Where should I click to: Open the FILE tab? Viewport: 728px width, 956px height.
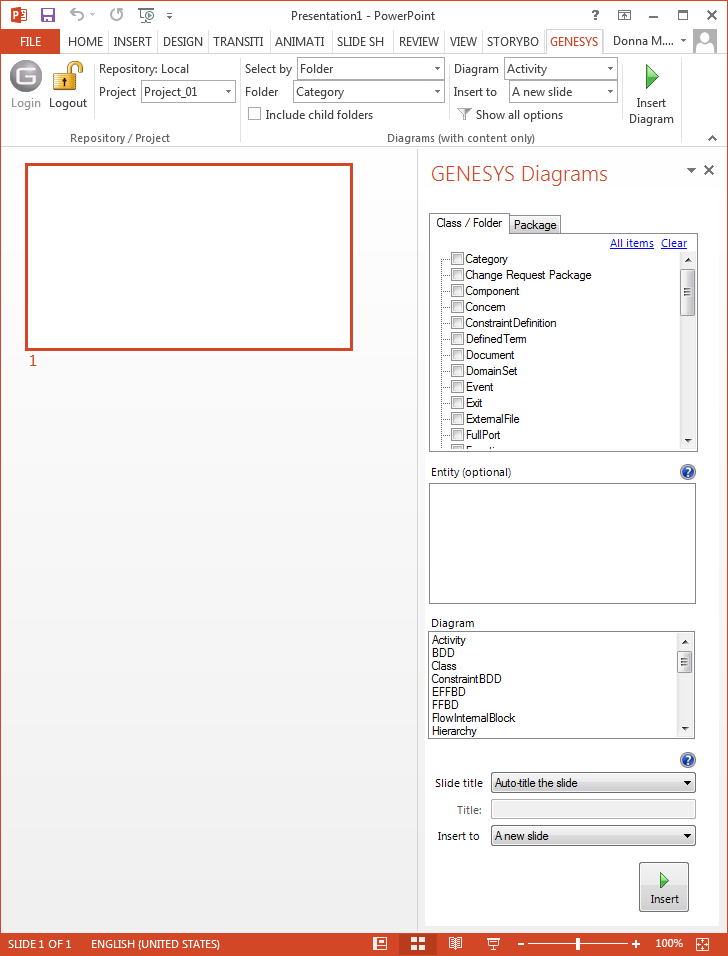click(x=30, y=41)
